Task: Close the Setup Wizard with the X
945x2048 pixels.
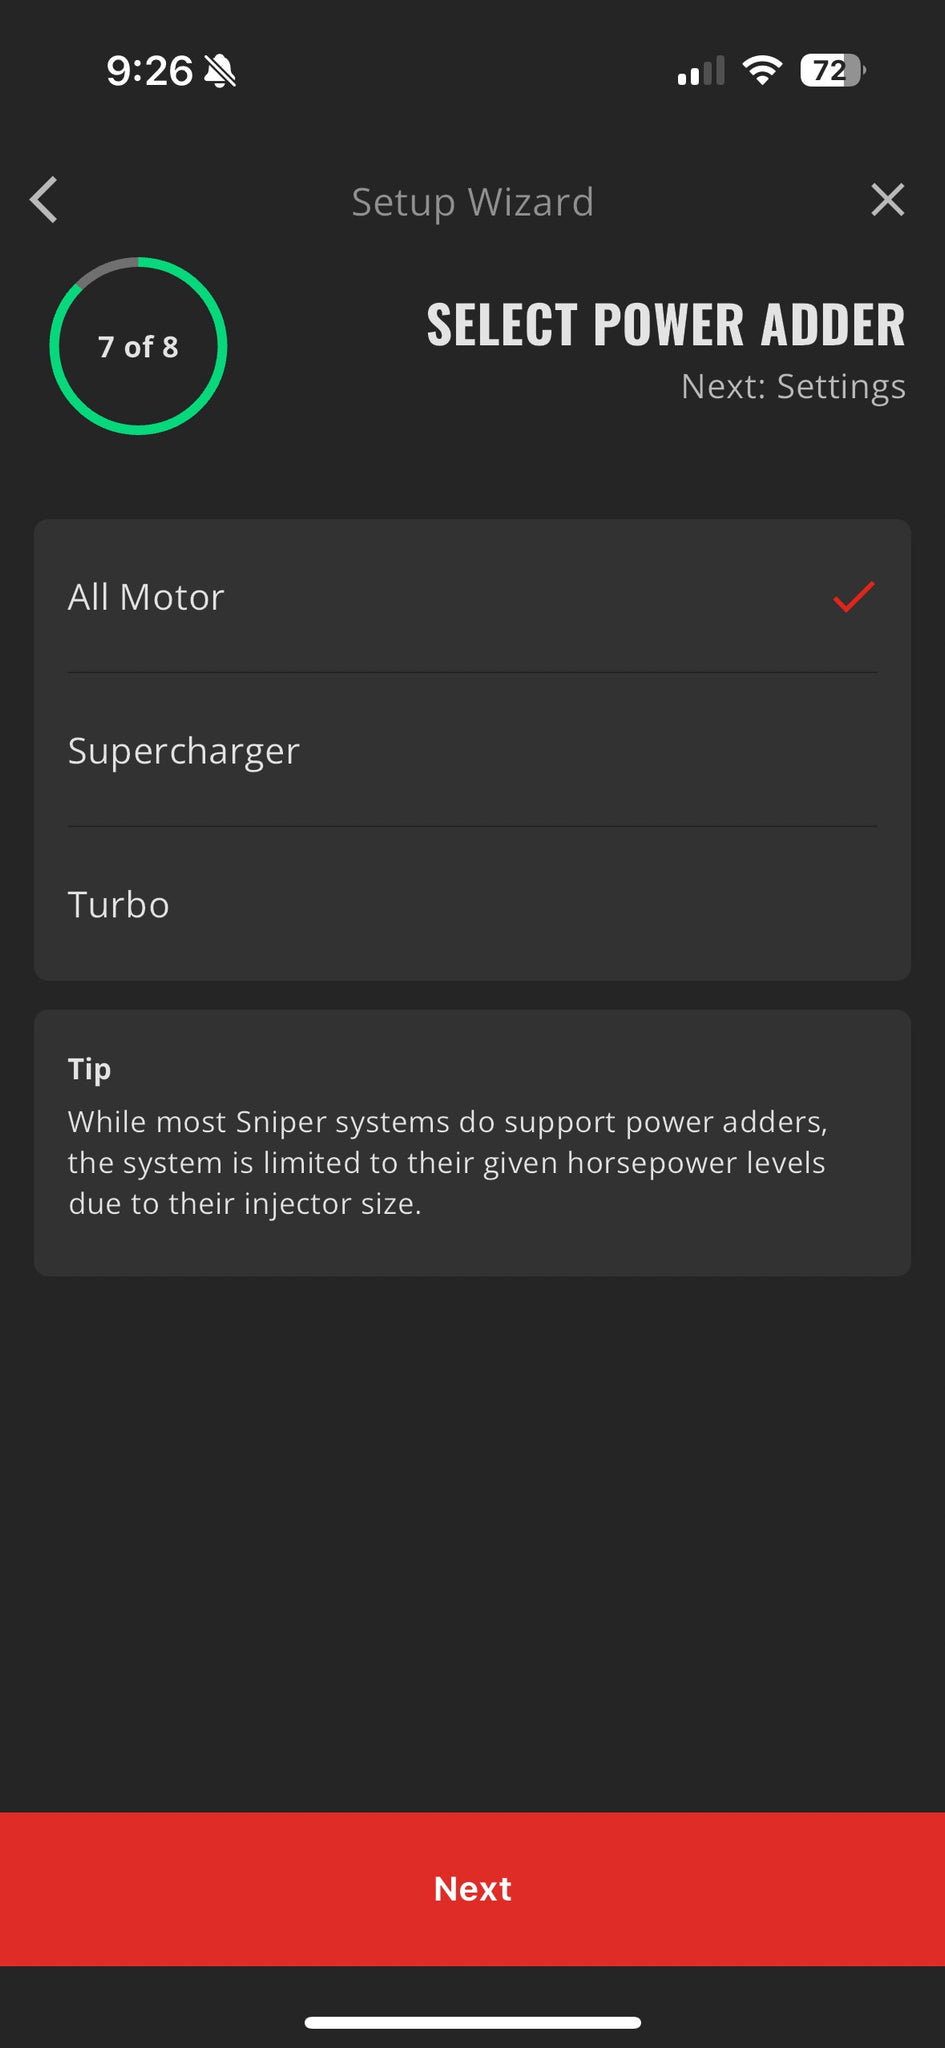Action: (x=887, y=200)
